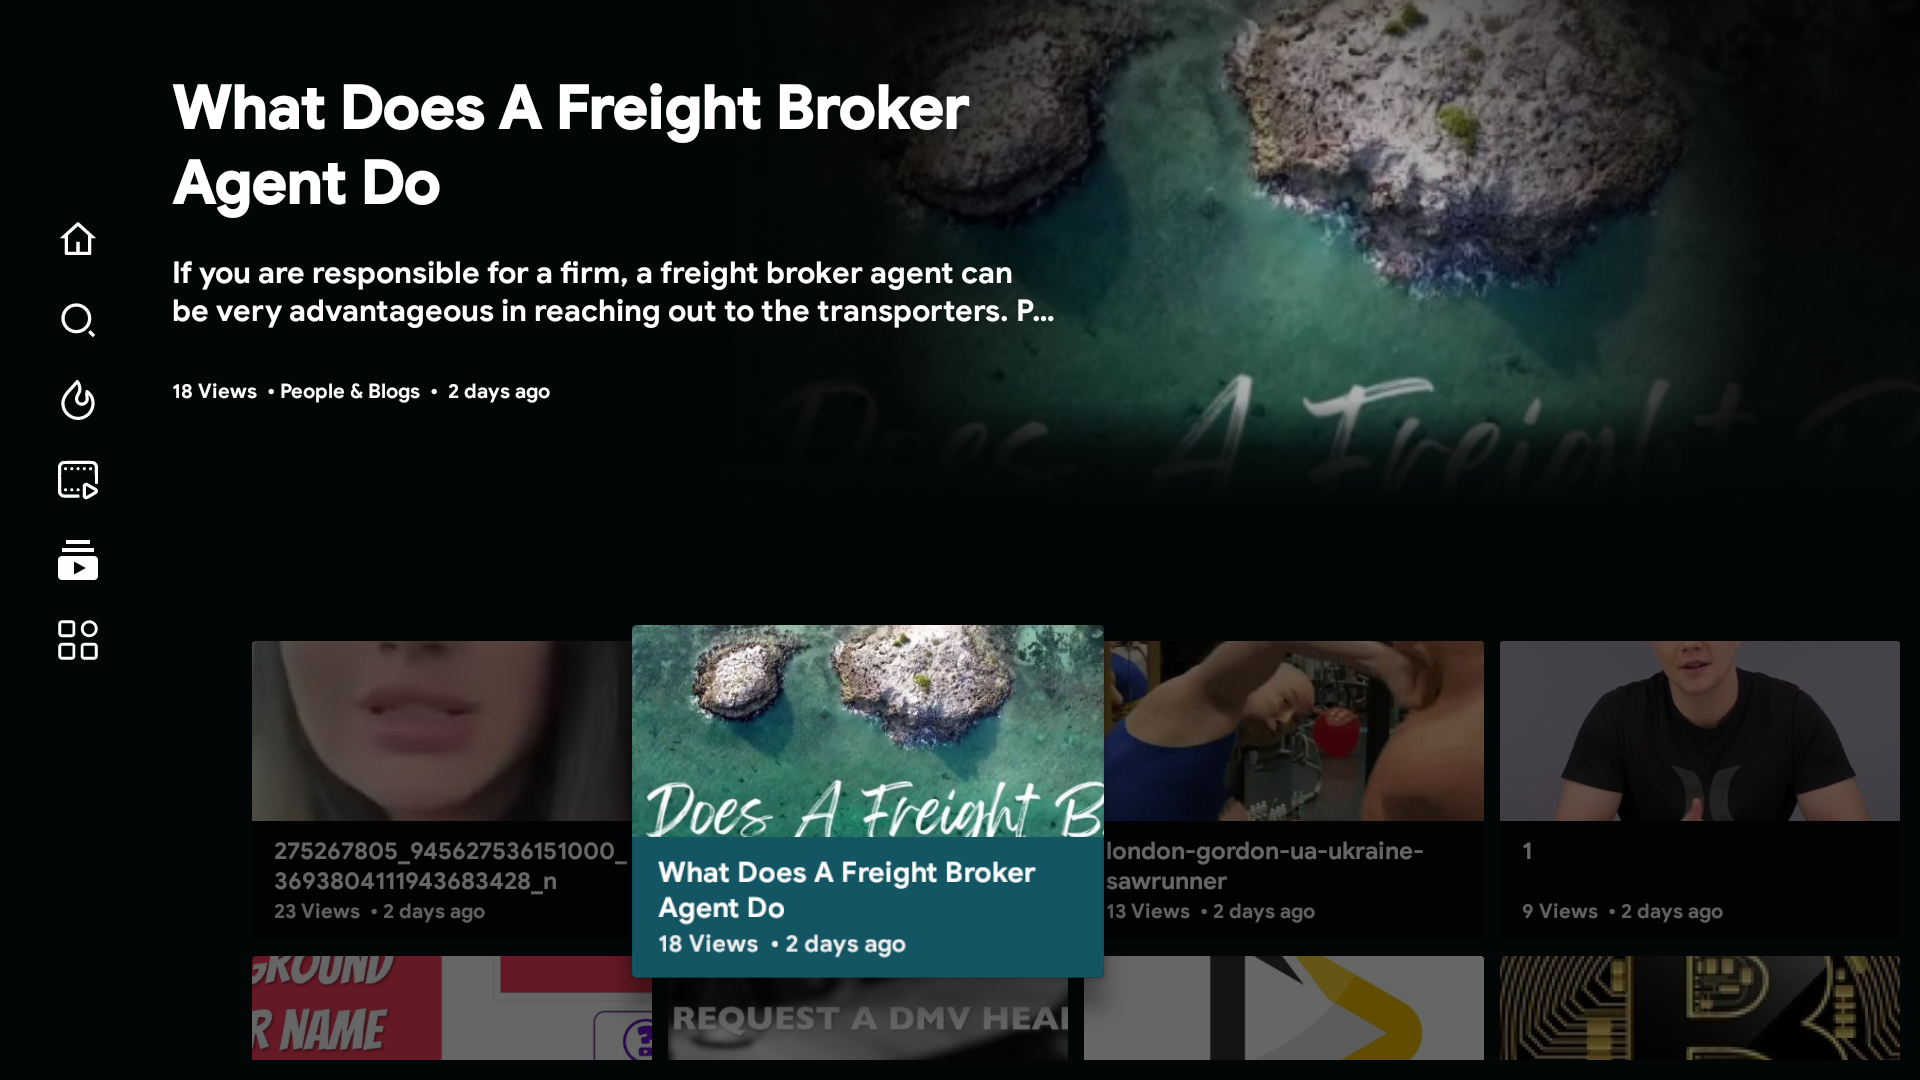This screenshot has width=1920, height=1080.
Task: Select the video thumbnail titled 1
Action: 1700,731
